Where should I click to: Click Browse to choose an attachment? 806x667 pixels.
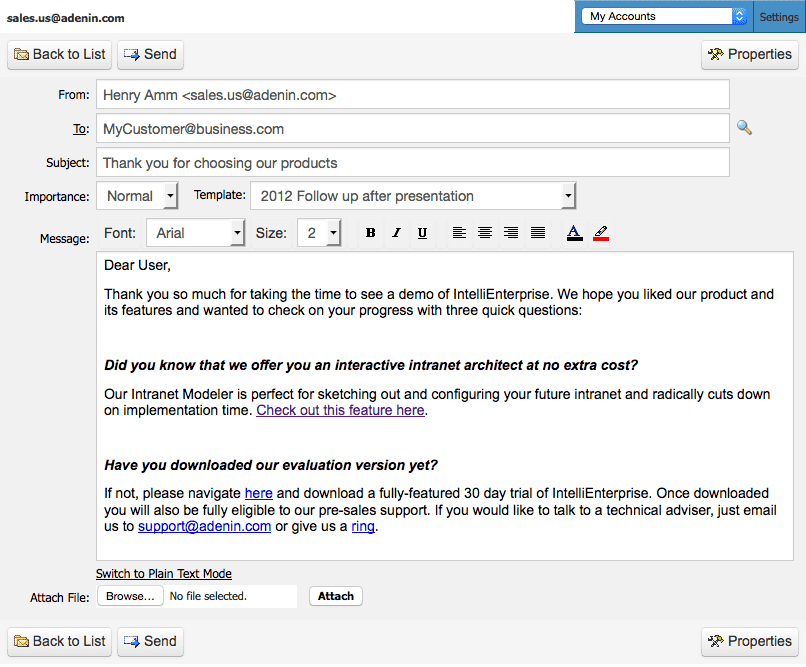[130, 597]
